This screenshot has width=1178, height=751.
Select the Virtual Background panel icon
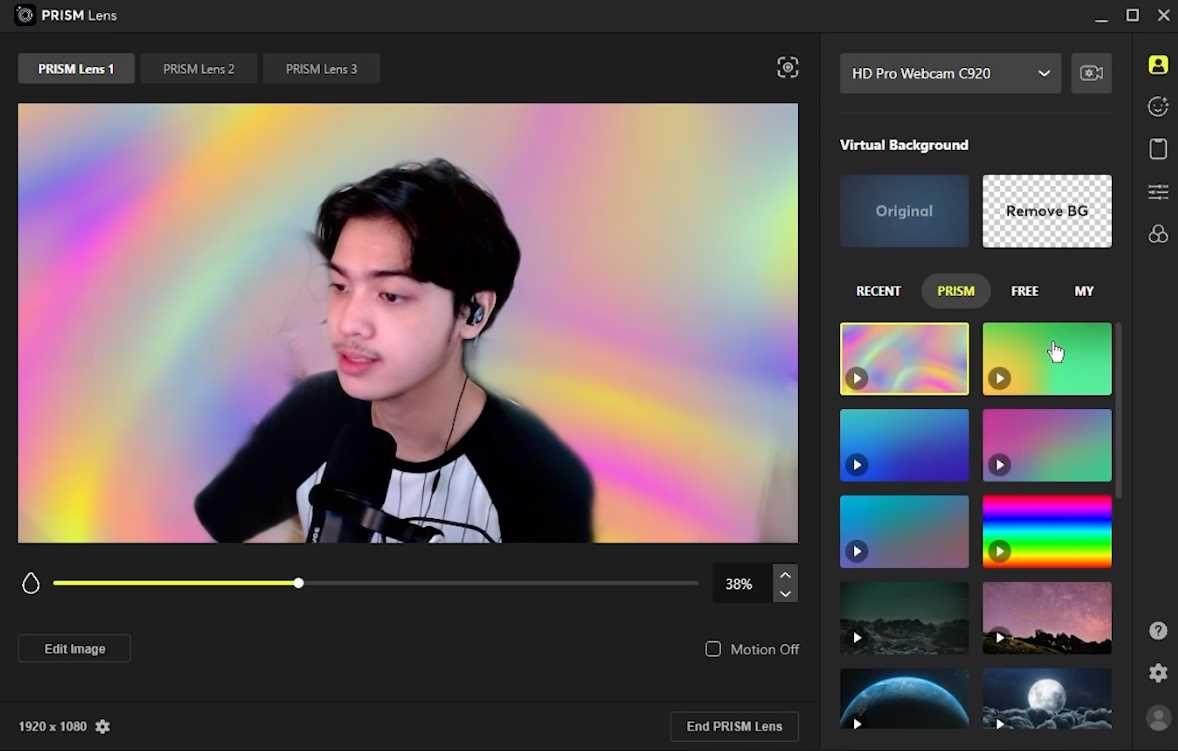click(1157, 64)
